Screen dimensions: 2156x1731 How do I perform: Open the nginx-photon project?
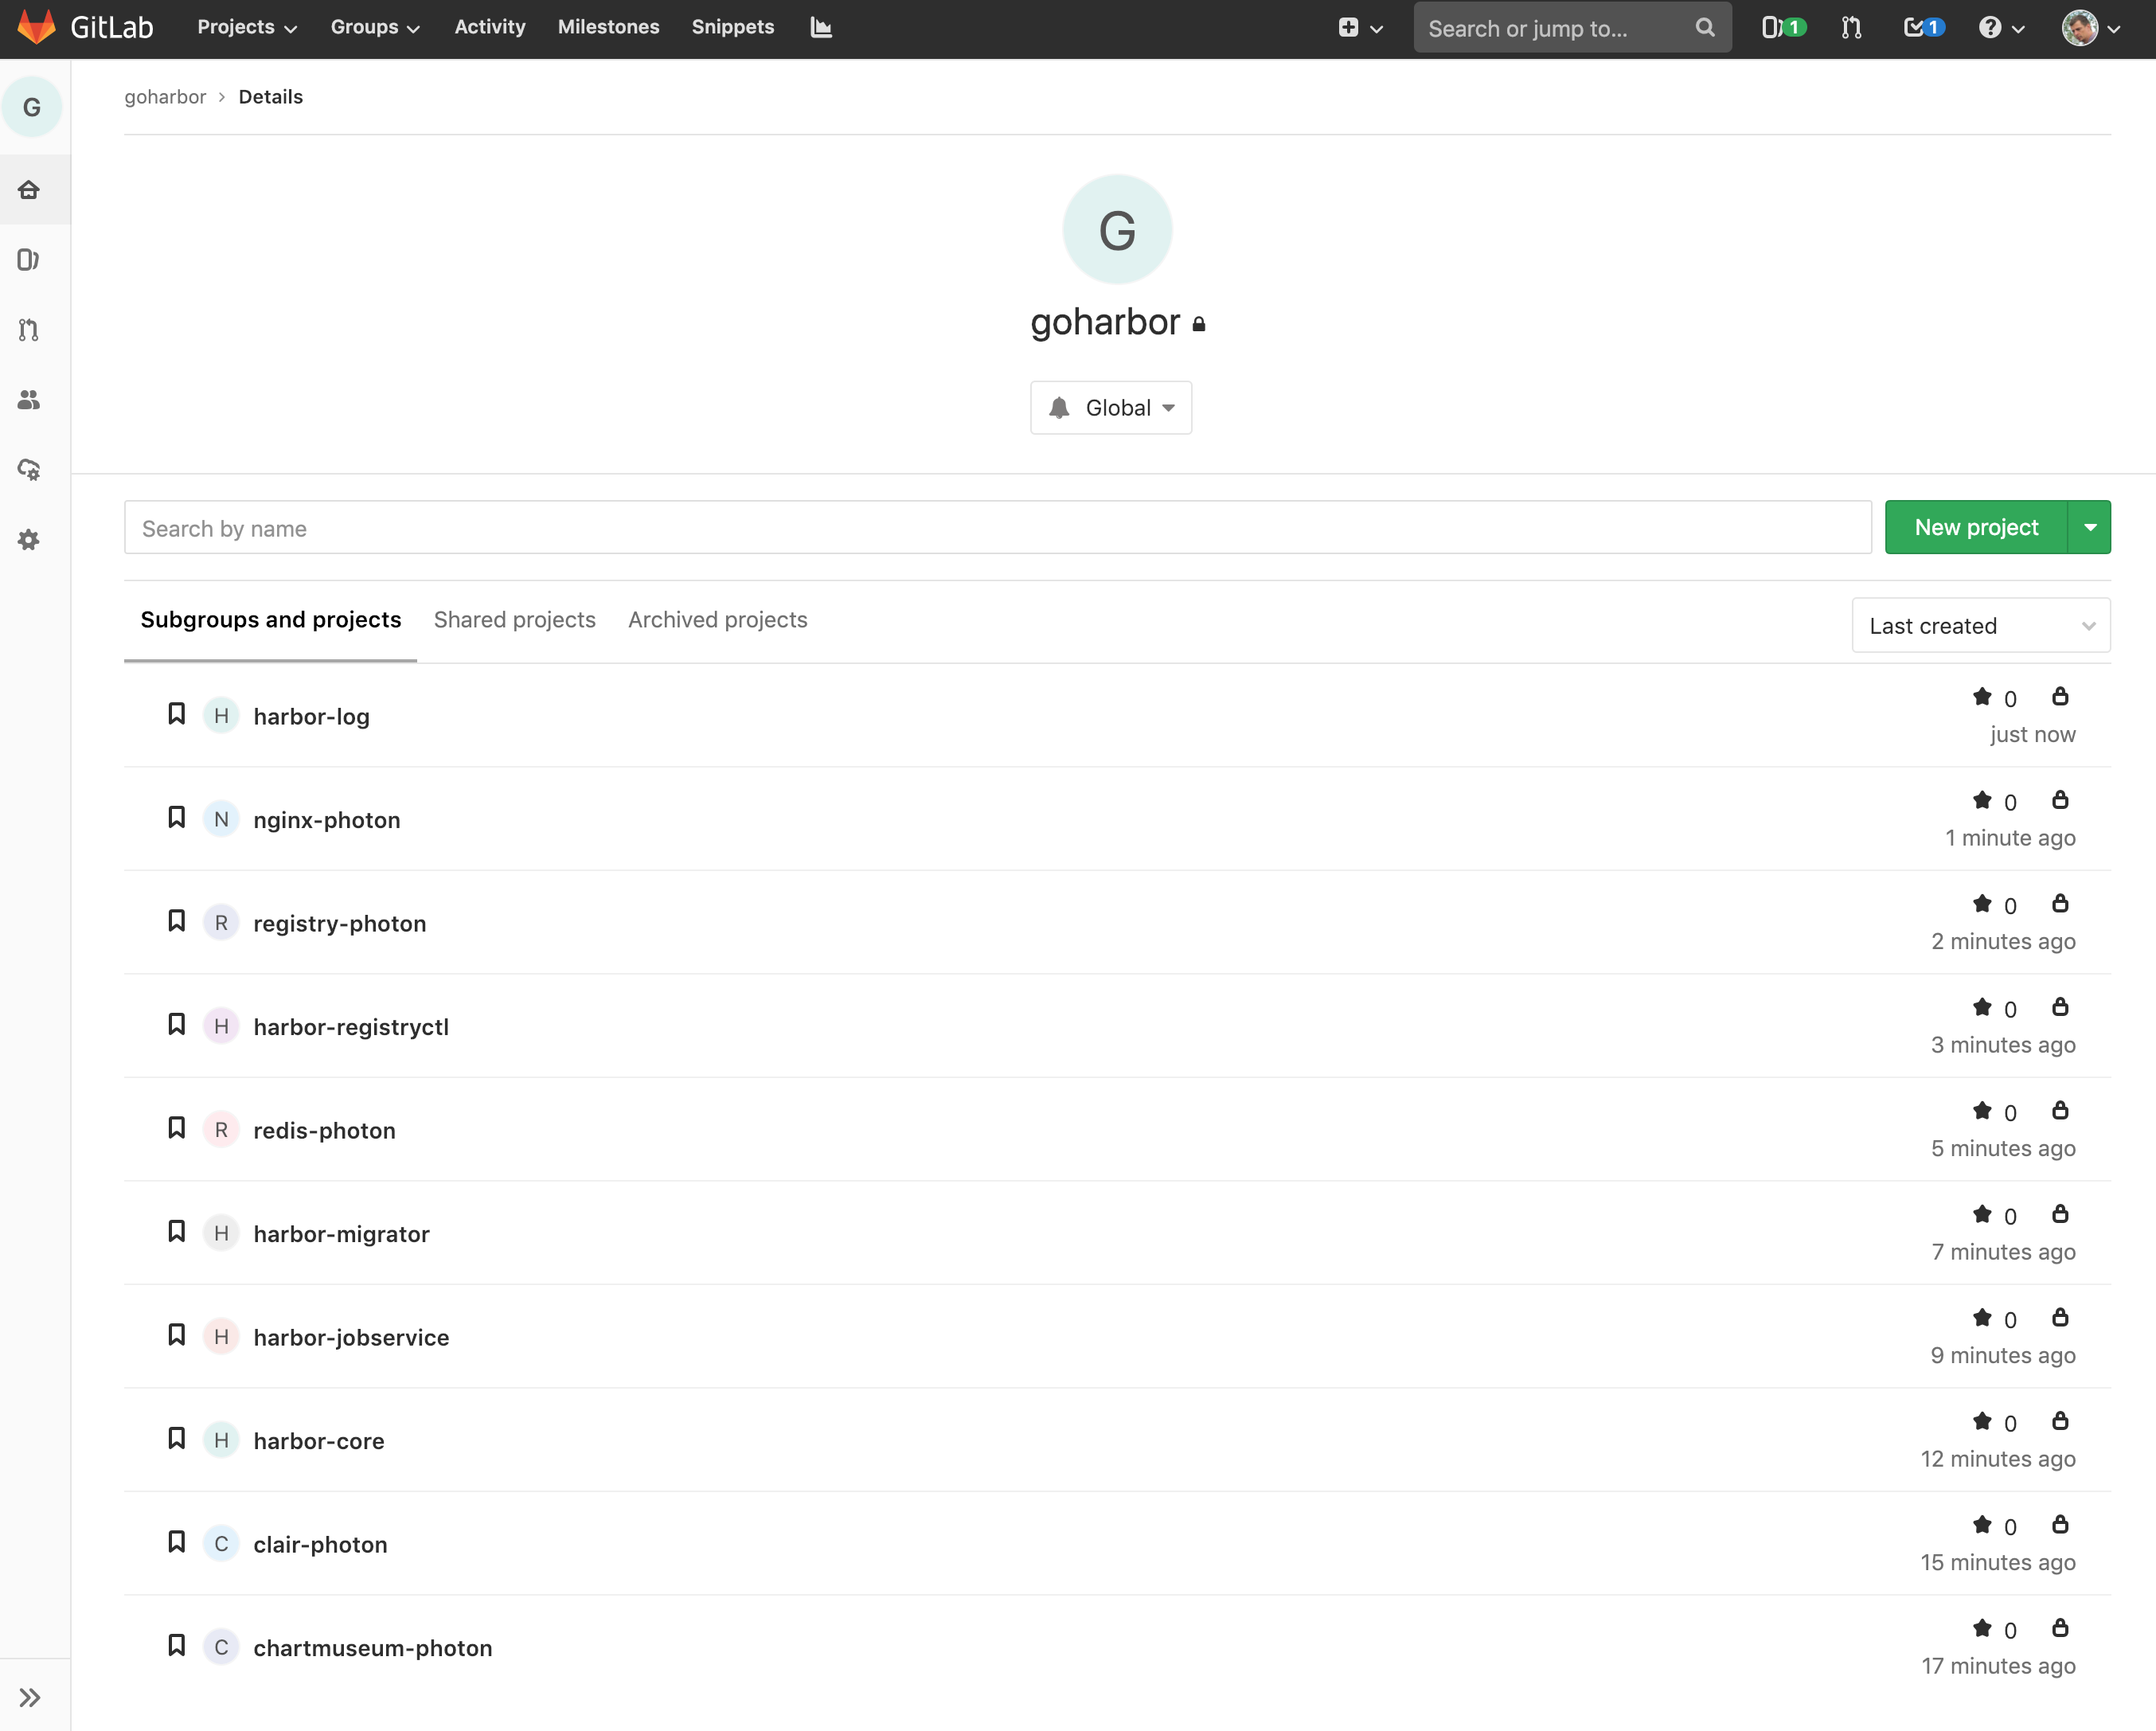click(327, 820)
